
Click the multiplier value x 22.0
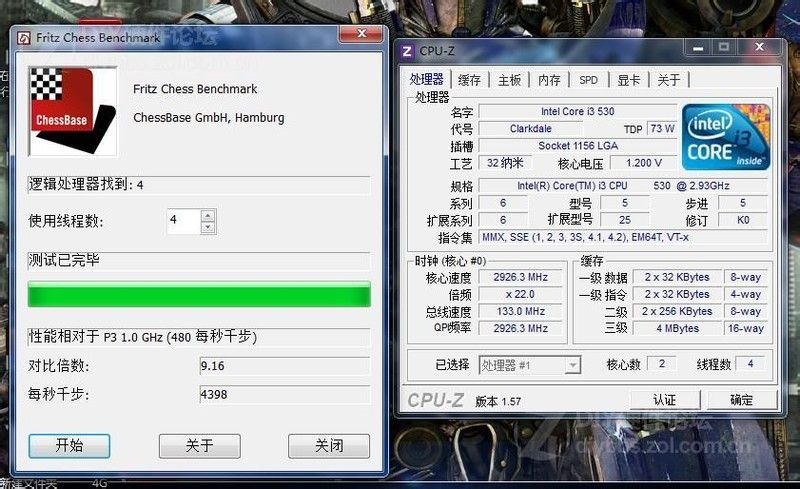pyautogui.click(x=520, y=295)
